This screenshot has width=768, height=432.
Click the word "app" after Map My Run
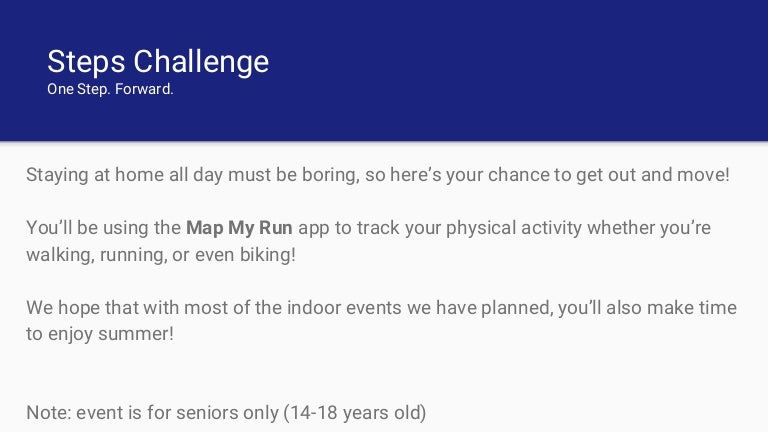point(314,227)
